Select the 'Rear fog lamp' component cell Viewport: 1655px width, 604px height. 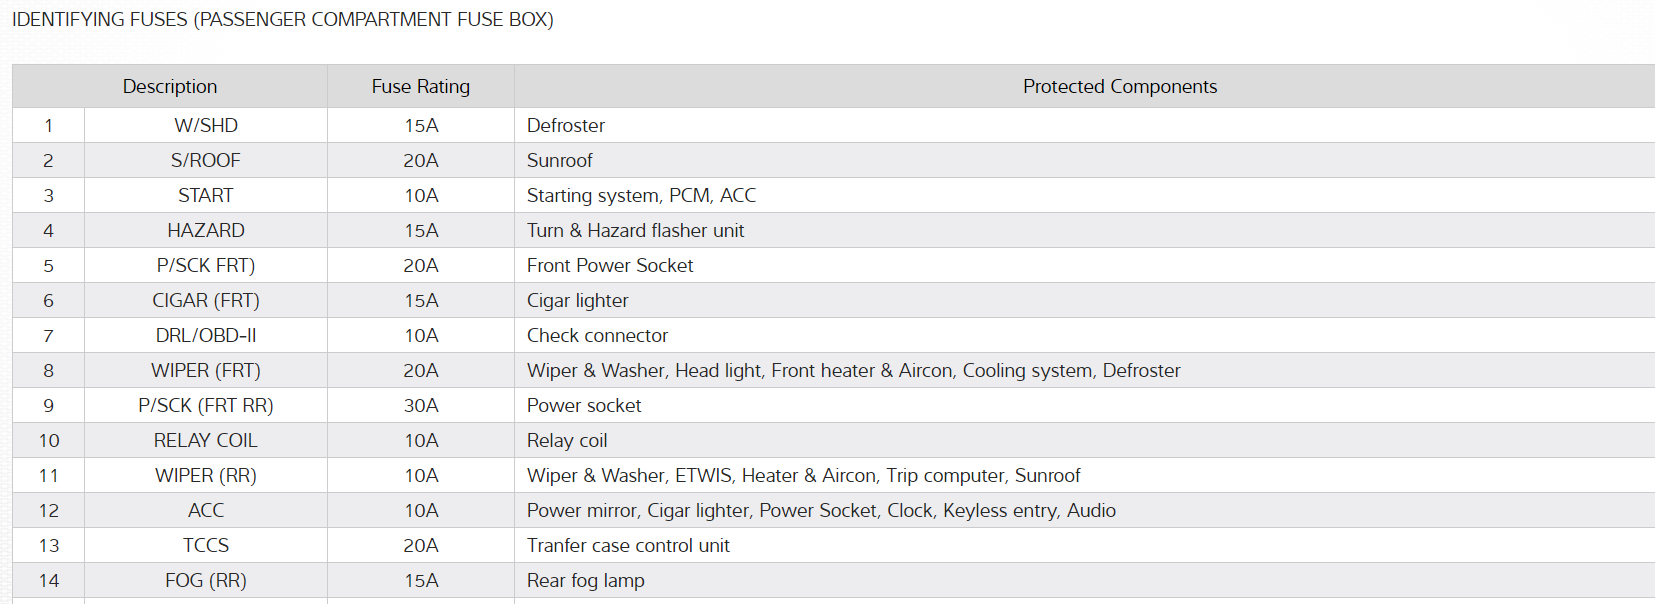point(586,581)
